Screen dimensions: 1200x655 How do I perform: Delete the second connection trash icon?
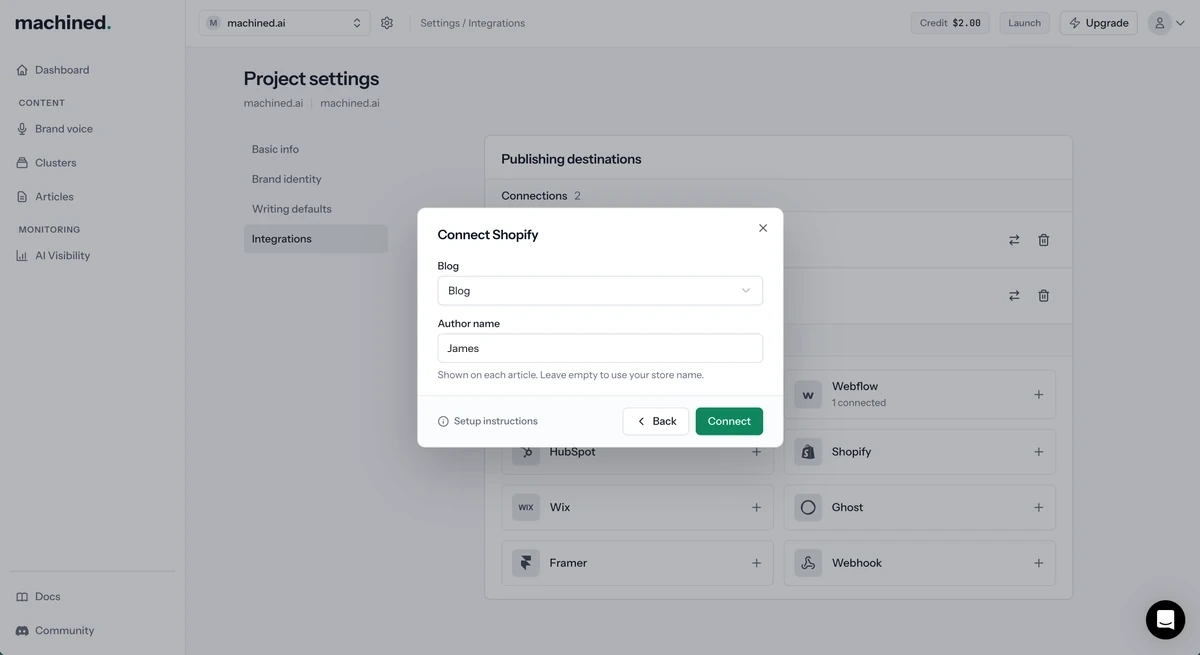click(1043, 296)
